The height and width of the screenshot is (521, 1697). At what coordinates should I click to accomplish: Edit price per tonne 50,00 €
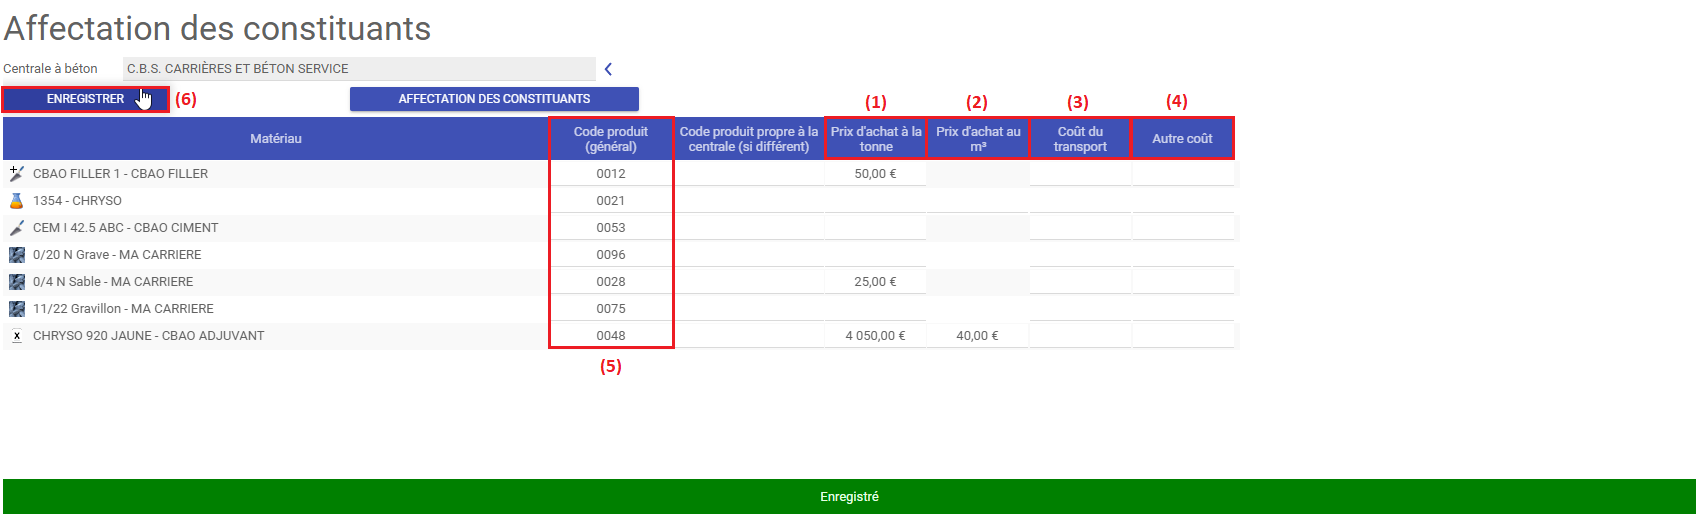(x=876, y=173)
